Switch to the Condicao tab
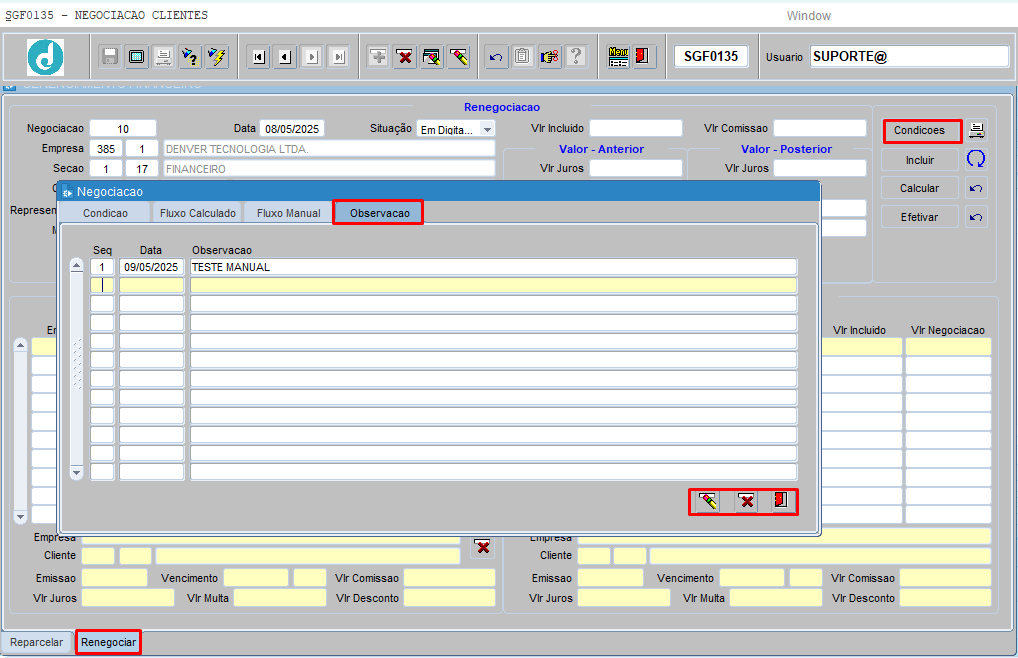1018x658 pixels. click(x=105, y=213)
